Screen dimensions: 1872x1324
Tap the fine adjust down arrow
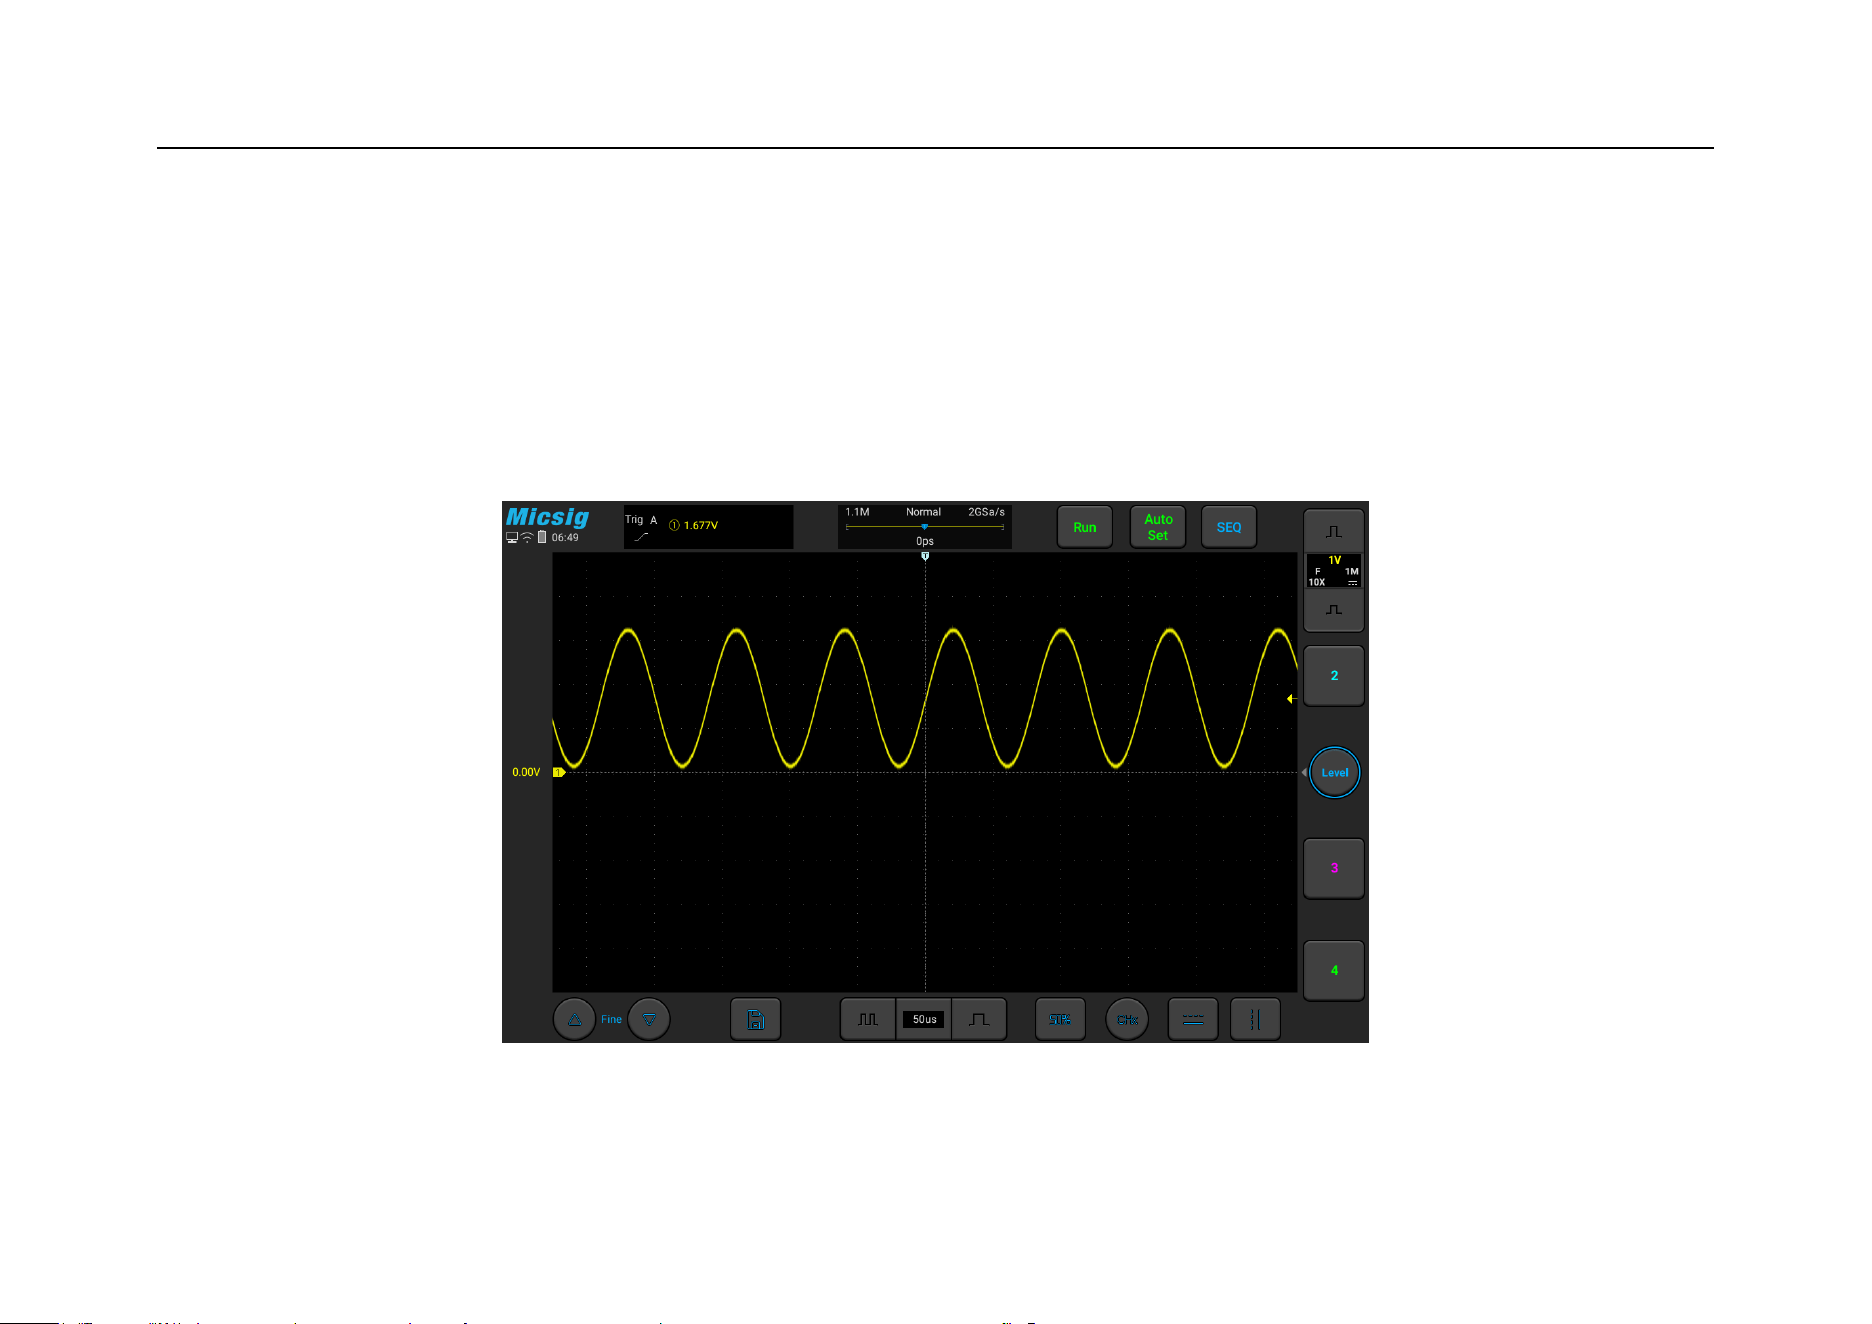[649, 1020]
